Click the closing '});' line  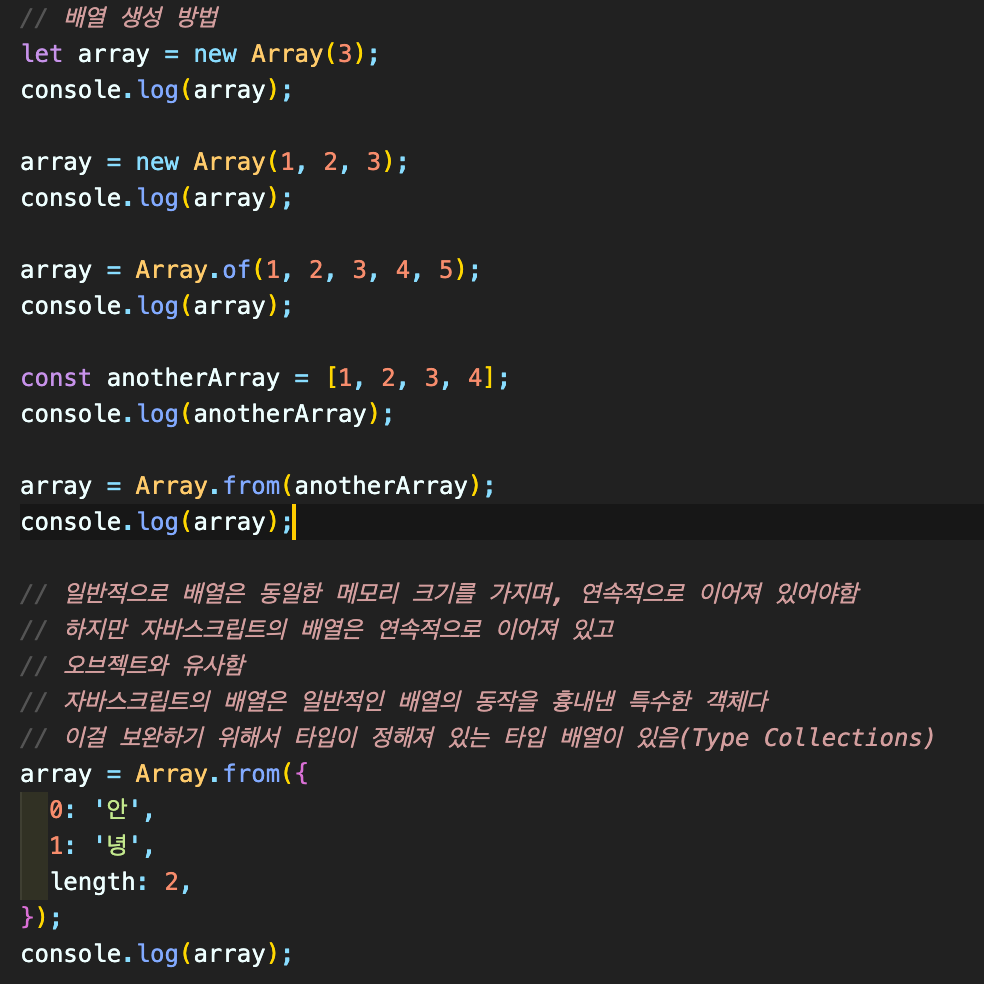click(41, 918)
